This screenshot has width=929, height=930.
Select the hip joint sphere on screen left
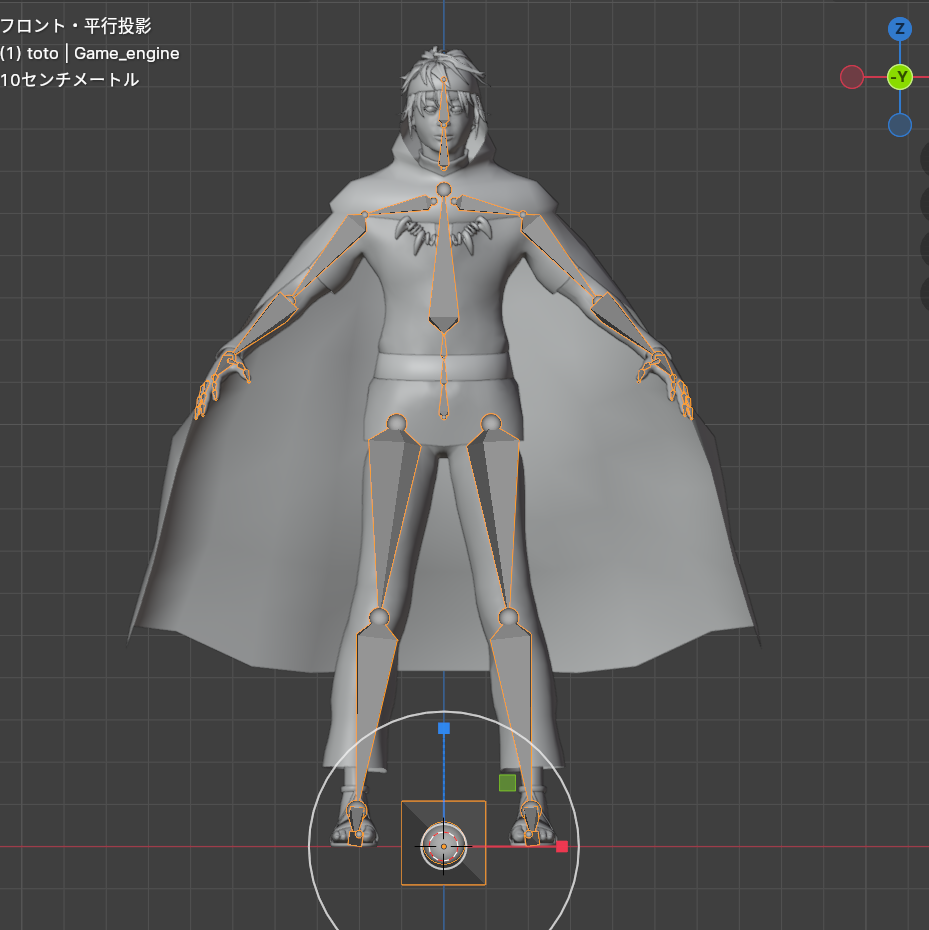pyautogui.click(x=396, y=423)
